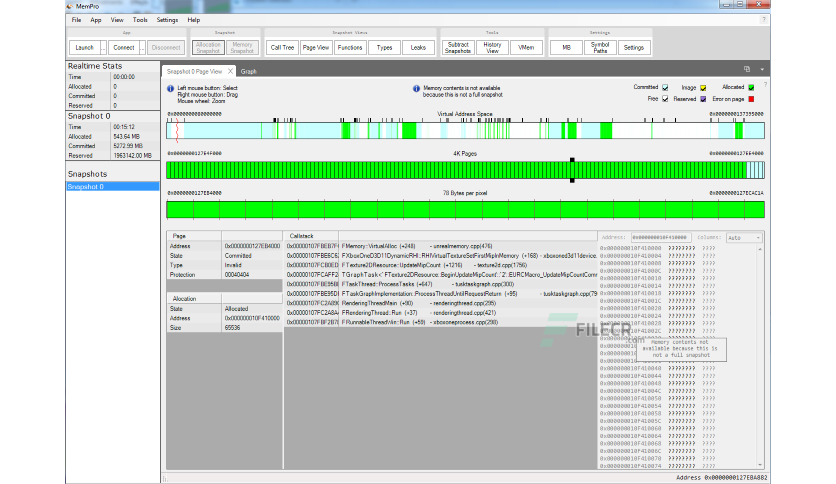Click the Protection value 00040404

pyautogui.click(x=236, y=275)
